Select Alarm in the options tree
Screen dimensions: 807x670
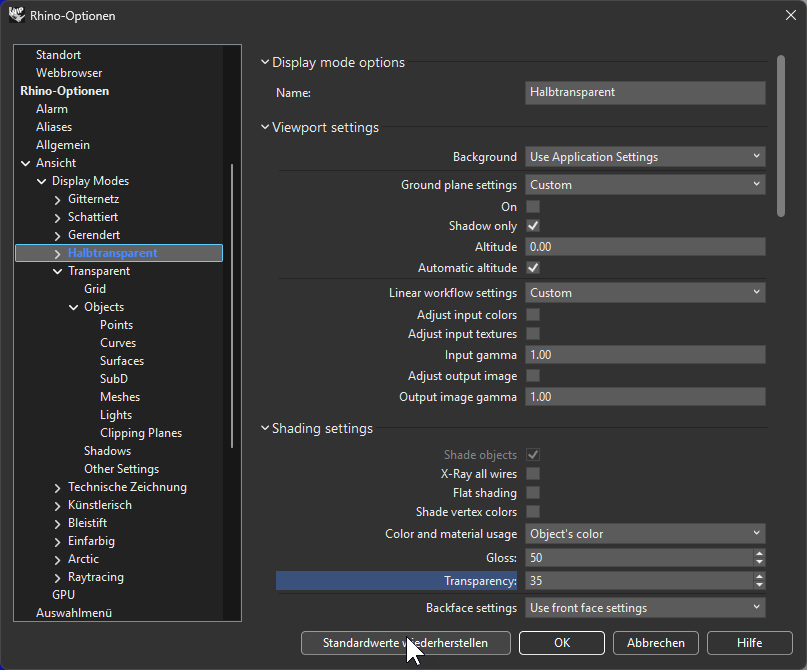click(x=51, y=109)
